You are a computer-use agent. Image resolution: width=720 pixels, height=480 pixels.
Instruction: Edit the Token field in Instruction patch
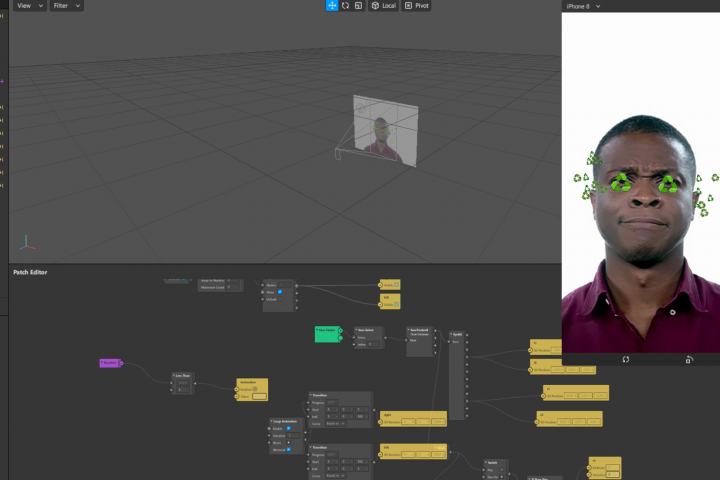[x=259, y=396]
